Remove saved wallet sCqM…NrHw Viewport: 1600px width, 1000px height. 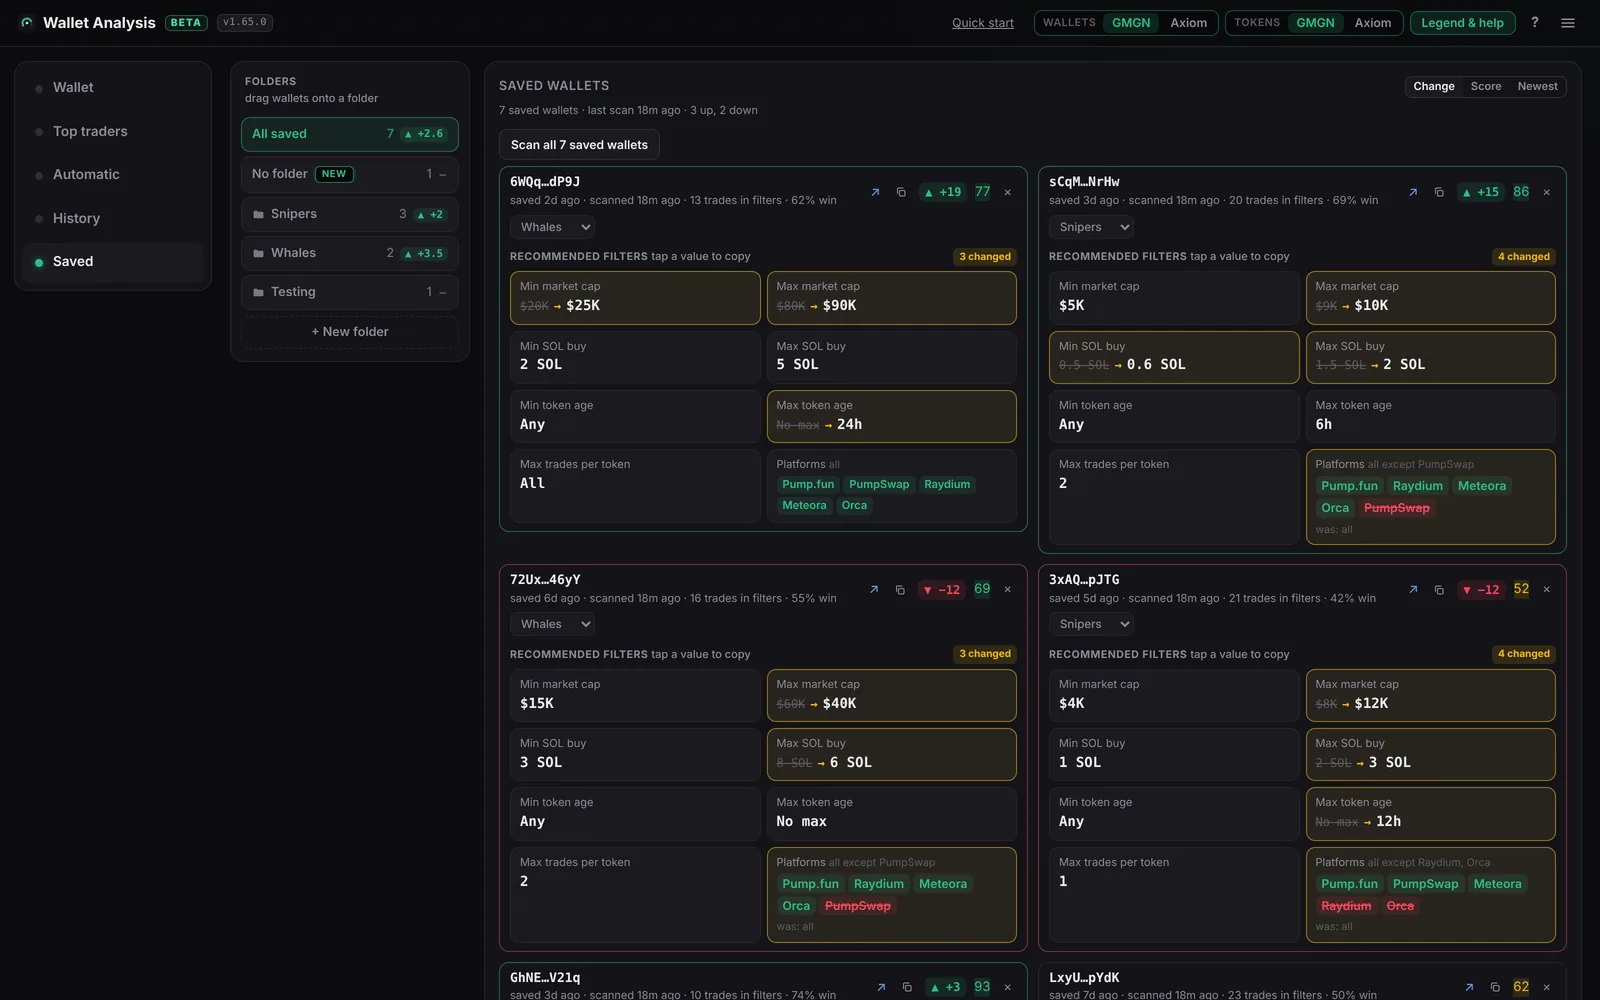click(x=1547, y=192)
